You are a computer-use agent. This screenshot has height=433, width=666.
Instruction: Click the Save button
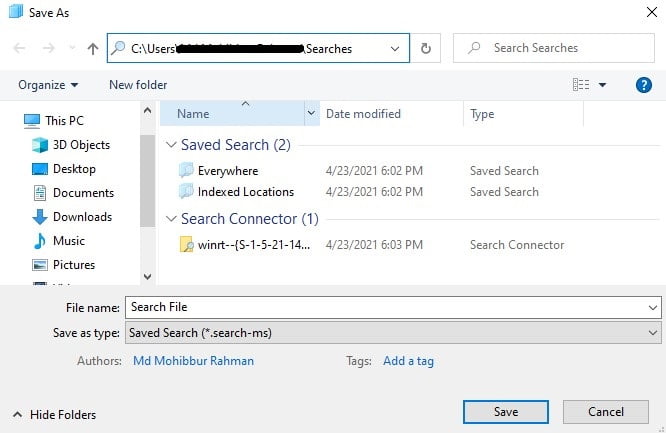click(x=505, y=412)
